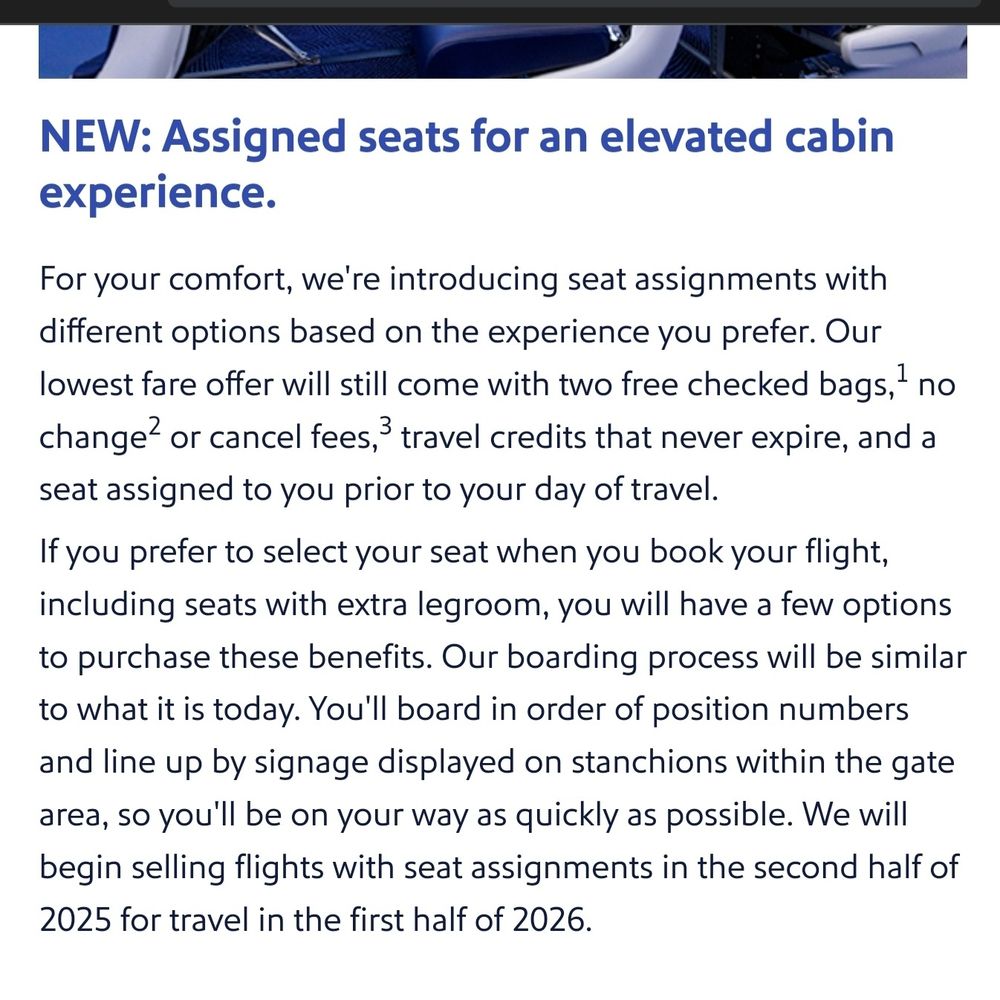Open footnote 2 next to 'change'
This screenshot has height=1000, width=1000.
coord(155,425)
